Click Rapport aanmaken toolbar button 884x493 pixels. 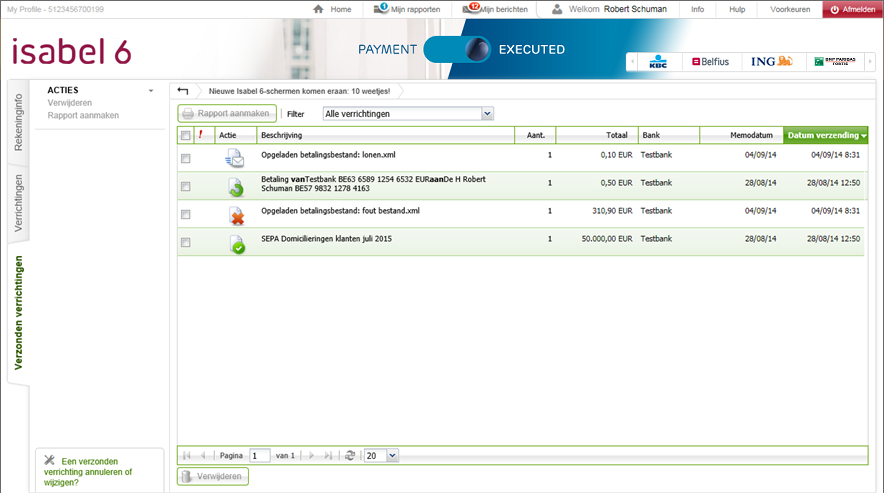(x=227, y=113)
